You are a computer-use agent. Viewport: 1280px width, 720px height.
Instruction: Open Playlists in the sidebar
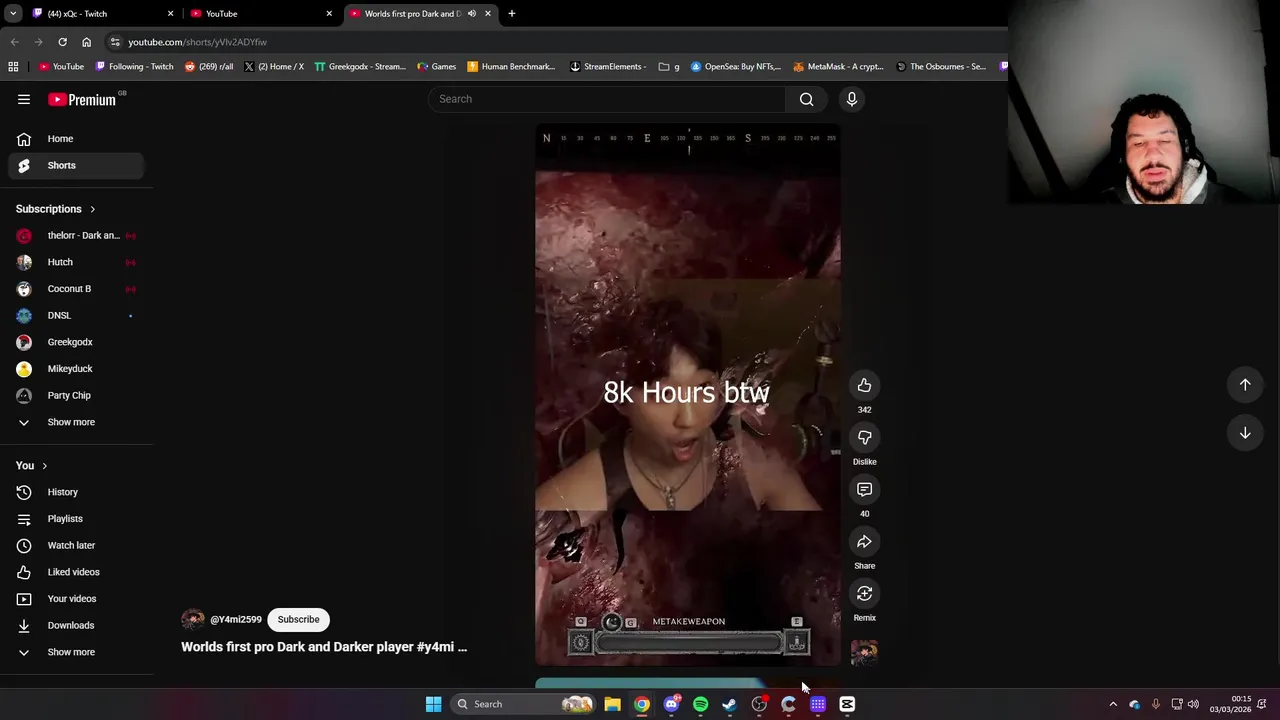coord(76,519)
